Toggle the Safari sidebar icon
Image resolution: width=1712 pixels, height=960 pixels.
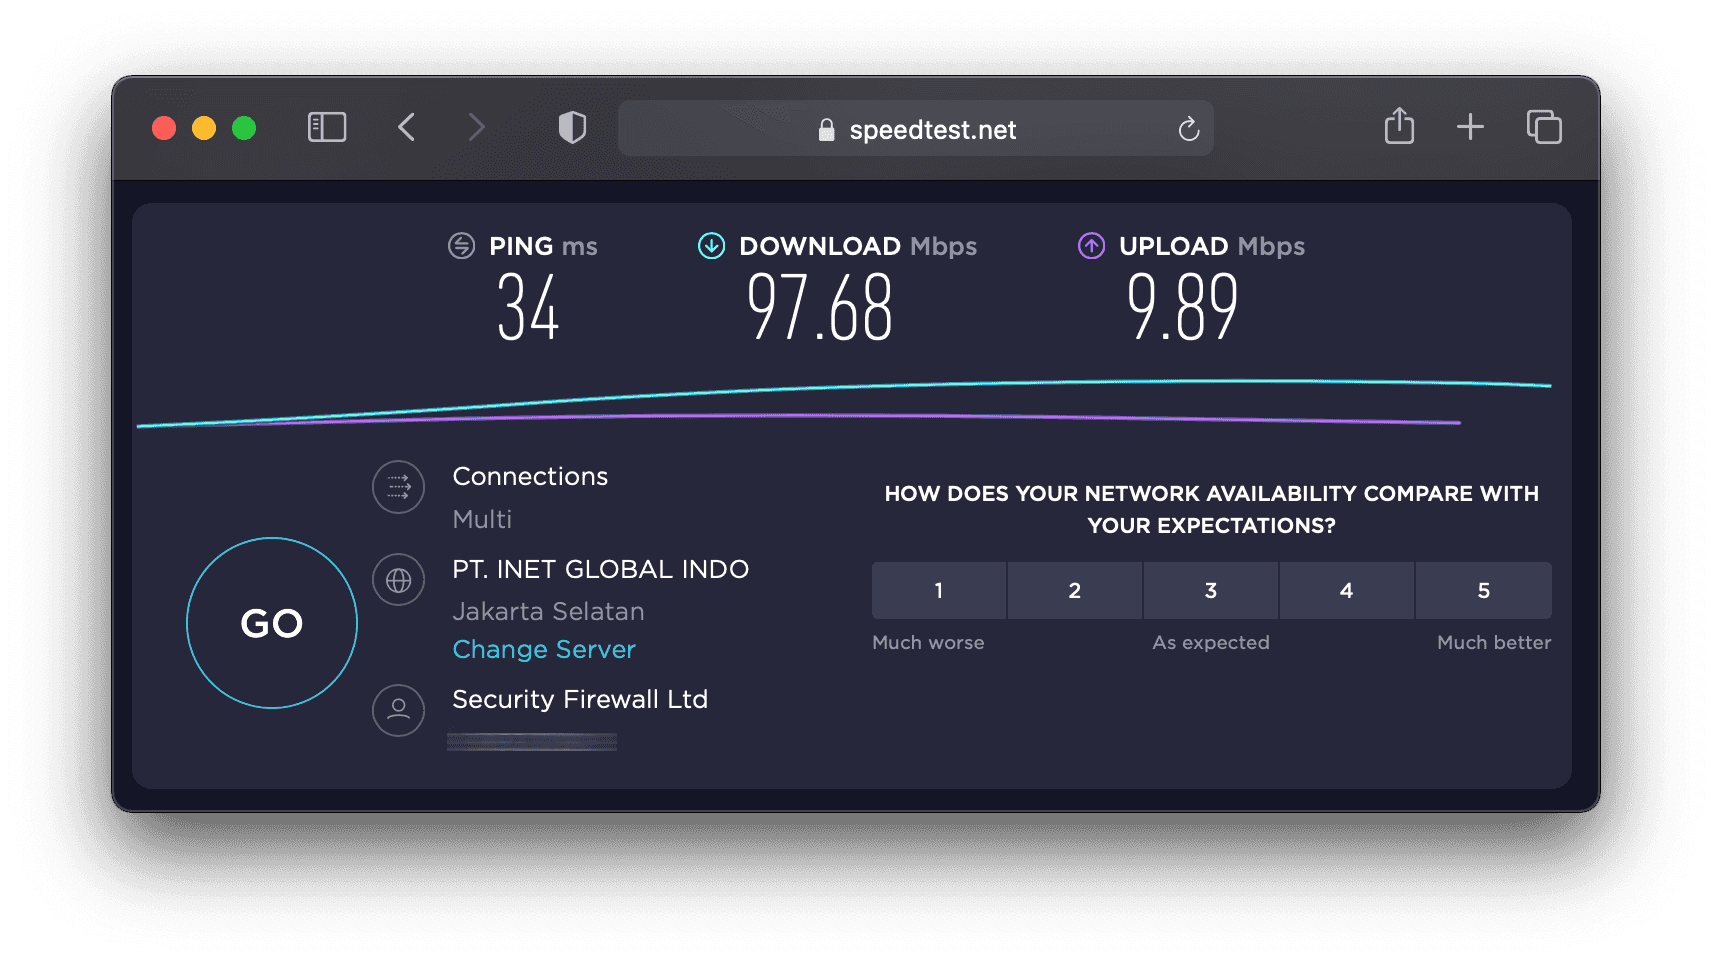click(327, 127)
